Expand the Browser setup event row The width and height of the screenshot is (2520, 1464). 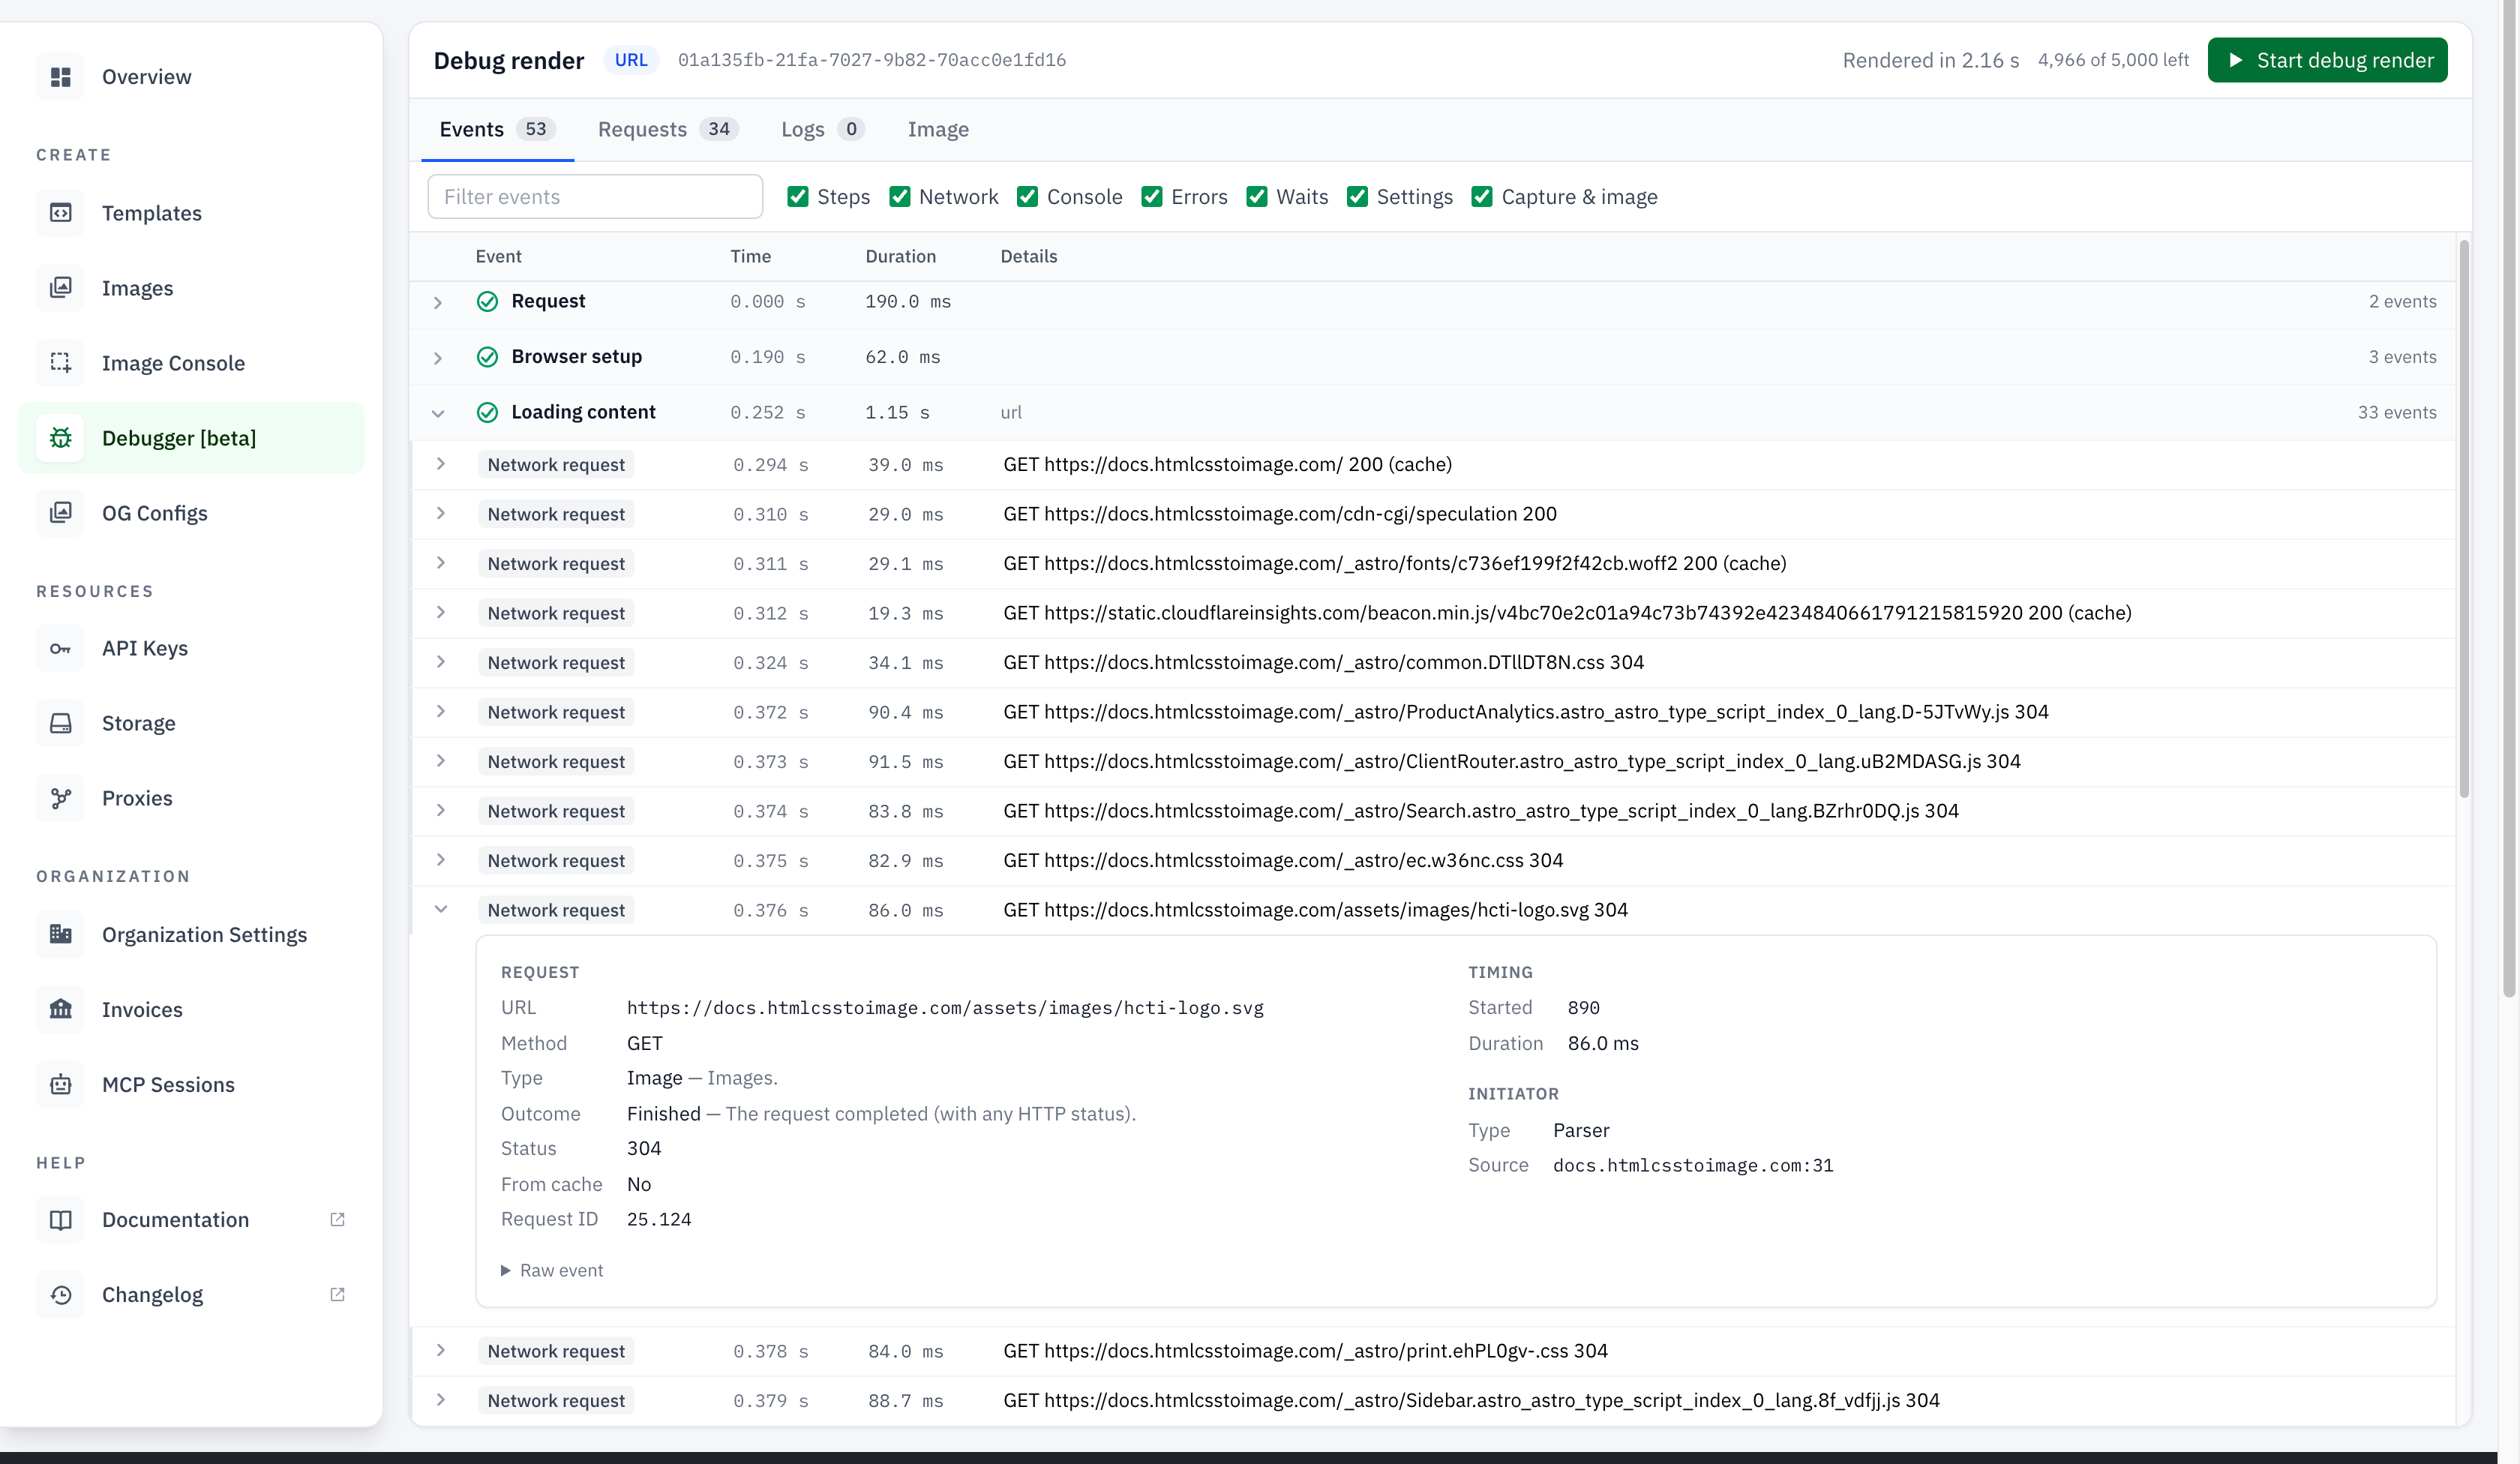click(x=438, y=358)
